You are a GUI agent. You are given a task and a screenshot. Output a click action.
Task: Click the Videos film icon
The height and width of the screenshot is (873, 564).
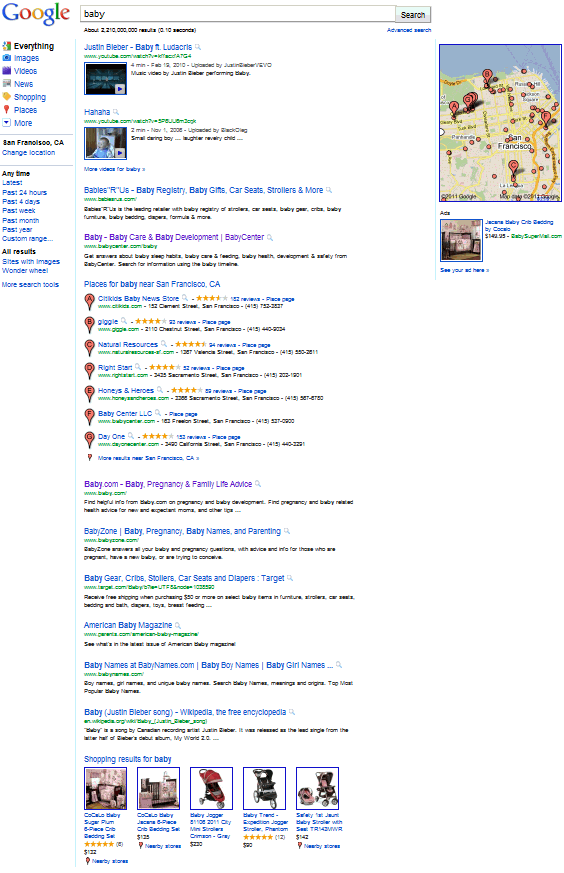tap(7, 71)
